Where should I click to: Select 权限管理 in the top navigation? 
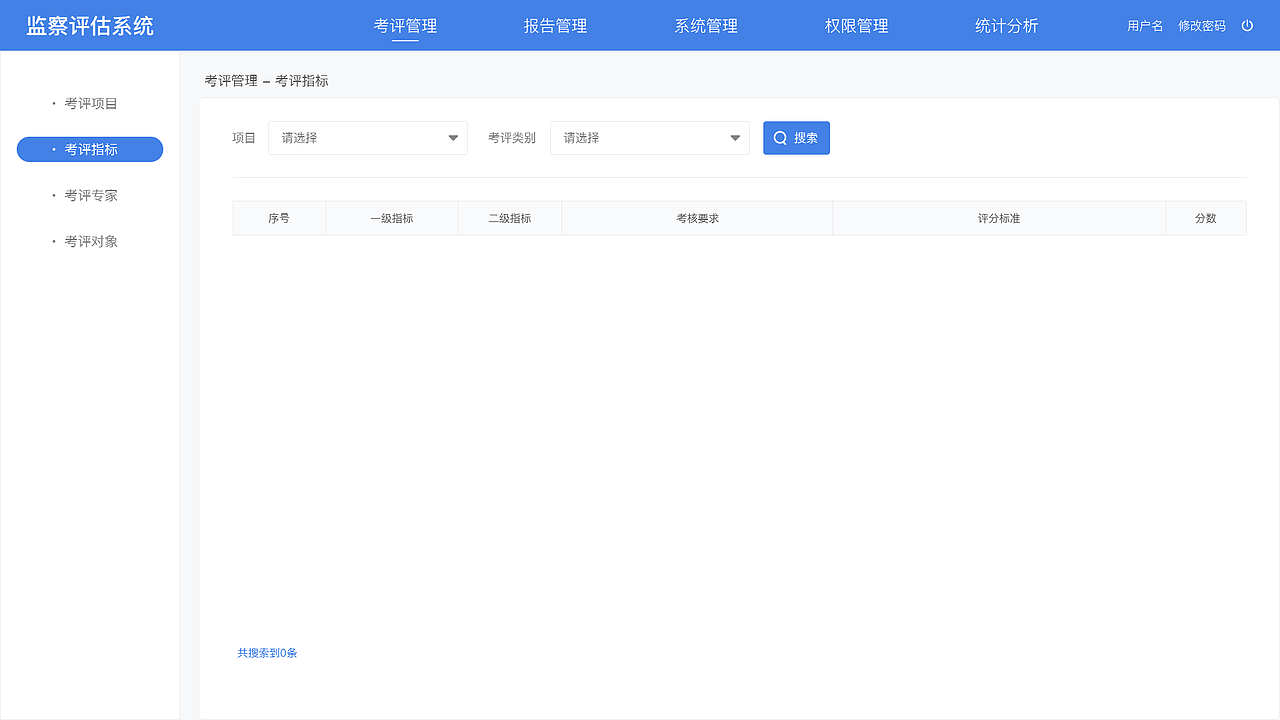[855, 25]
